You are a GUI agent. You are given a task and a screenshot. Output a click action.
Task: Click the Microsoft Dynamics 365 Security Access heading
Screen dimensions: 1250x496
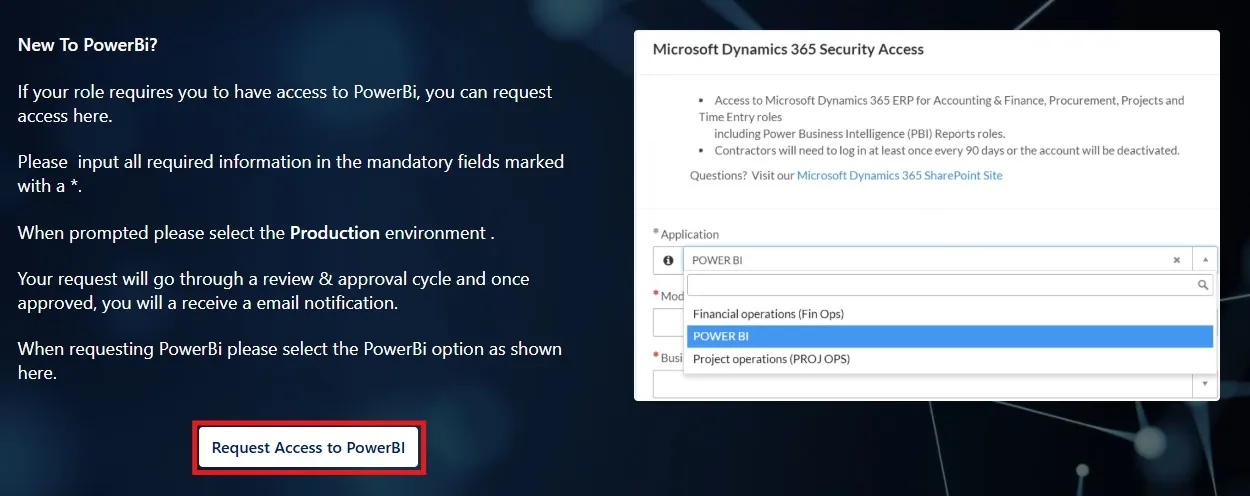point(788,49)
